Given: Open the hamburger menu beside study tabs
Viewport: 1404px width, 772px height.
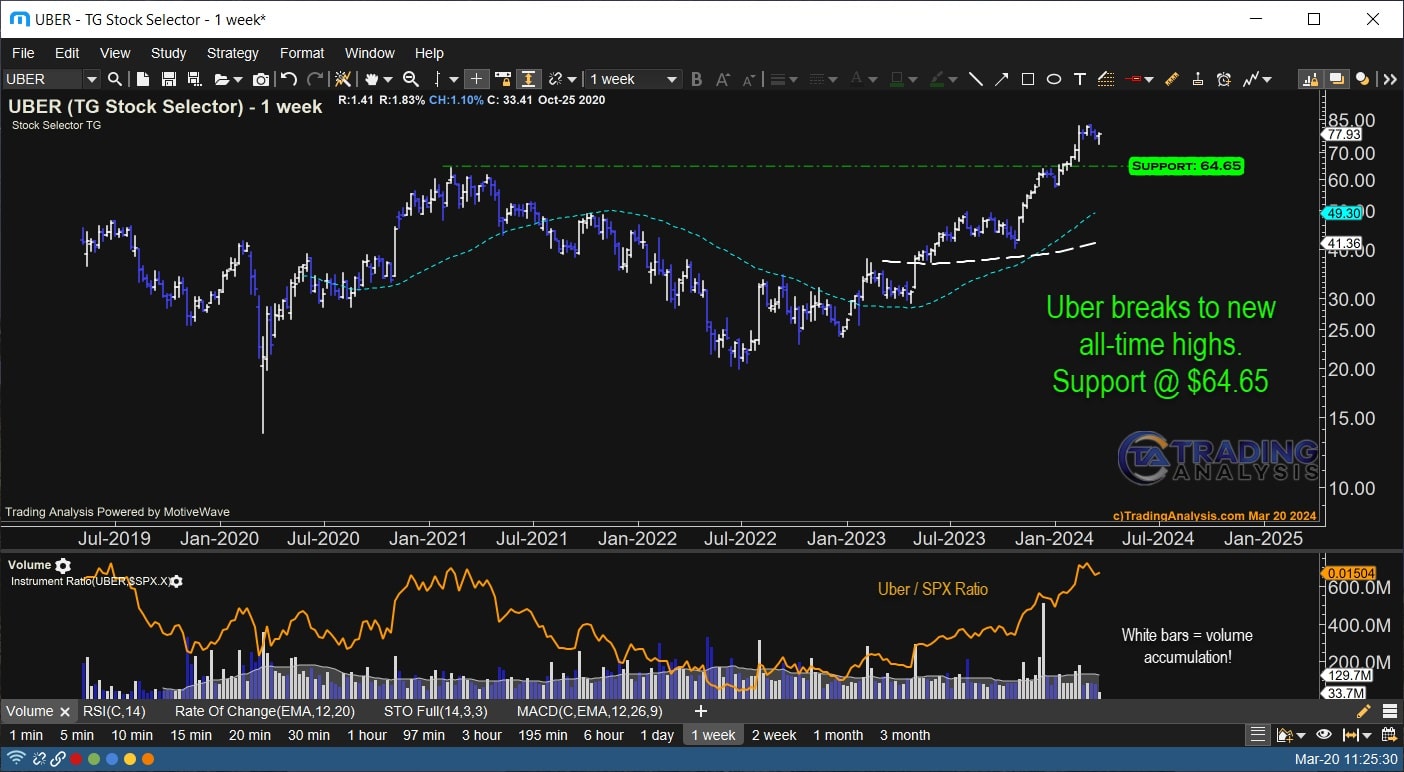Looking at the screenshot, I should 1389,711.
